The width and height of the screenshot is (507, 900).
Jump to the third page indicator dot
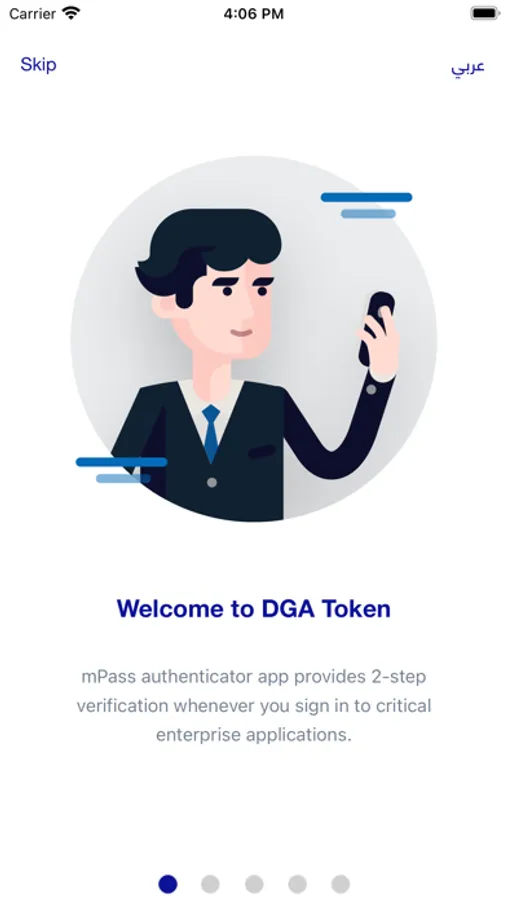click(x=254, y=884)
